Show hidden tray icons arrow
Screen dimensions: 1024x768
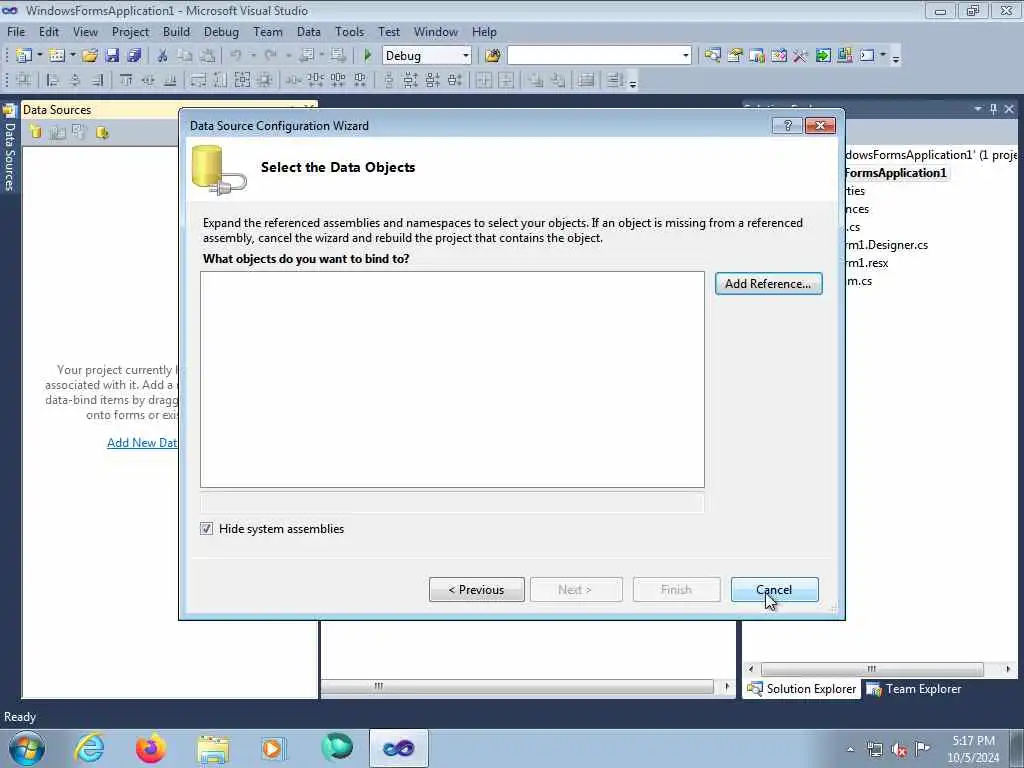coord(850,750)
